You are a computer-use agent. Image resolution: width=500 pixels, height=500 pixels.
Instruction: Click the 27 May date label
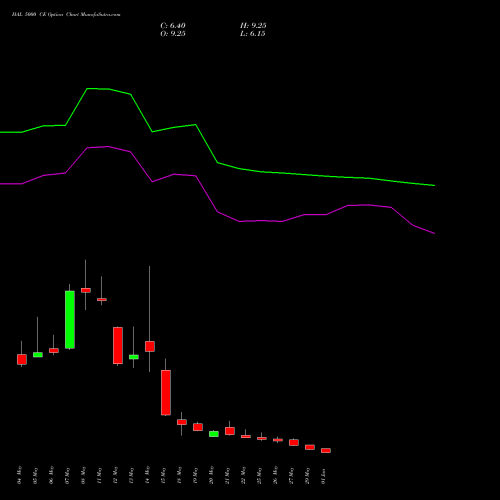click(291, 475)
